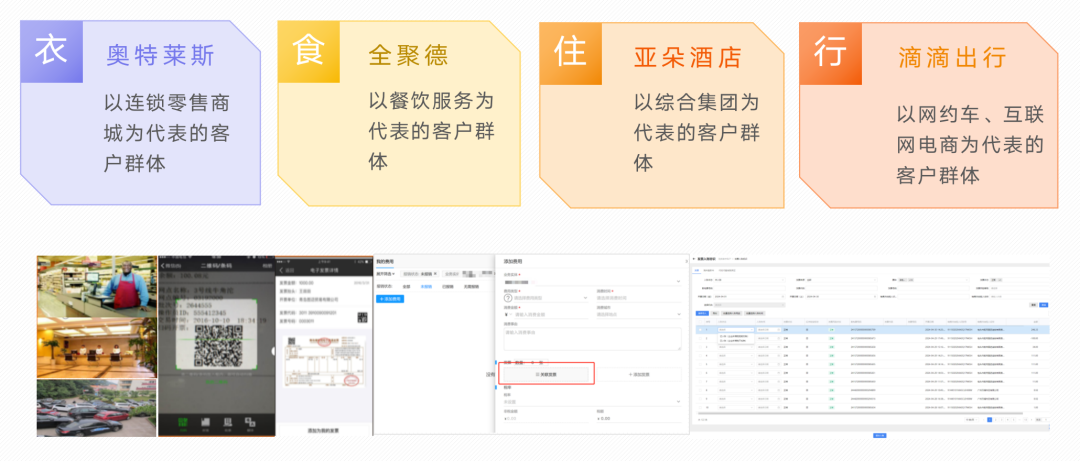Screen dimensions: 1080x461
Task: Click the blue search button above the table
Action: (1043, 305)
